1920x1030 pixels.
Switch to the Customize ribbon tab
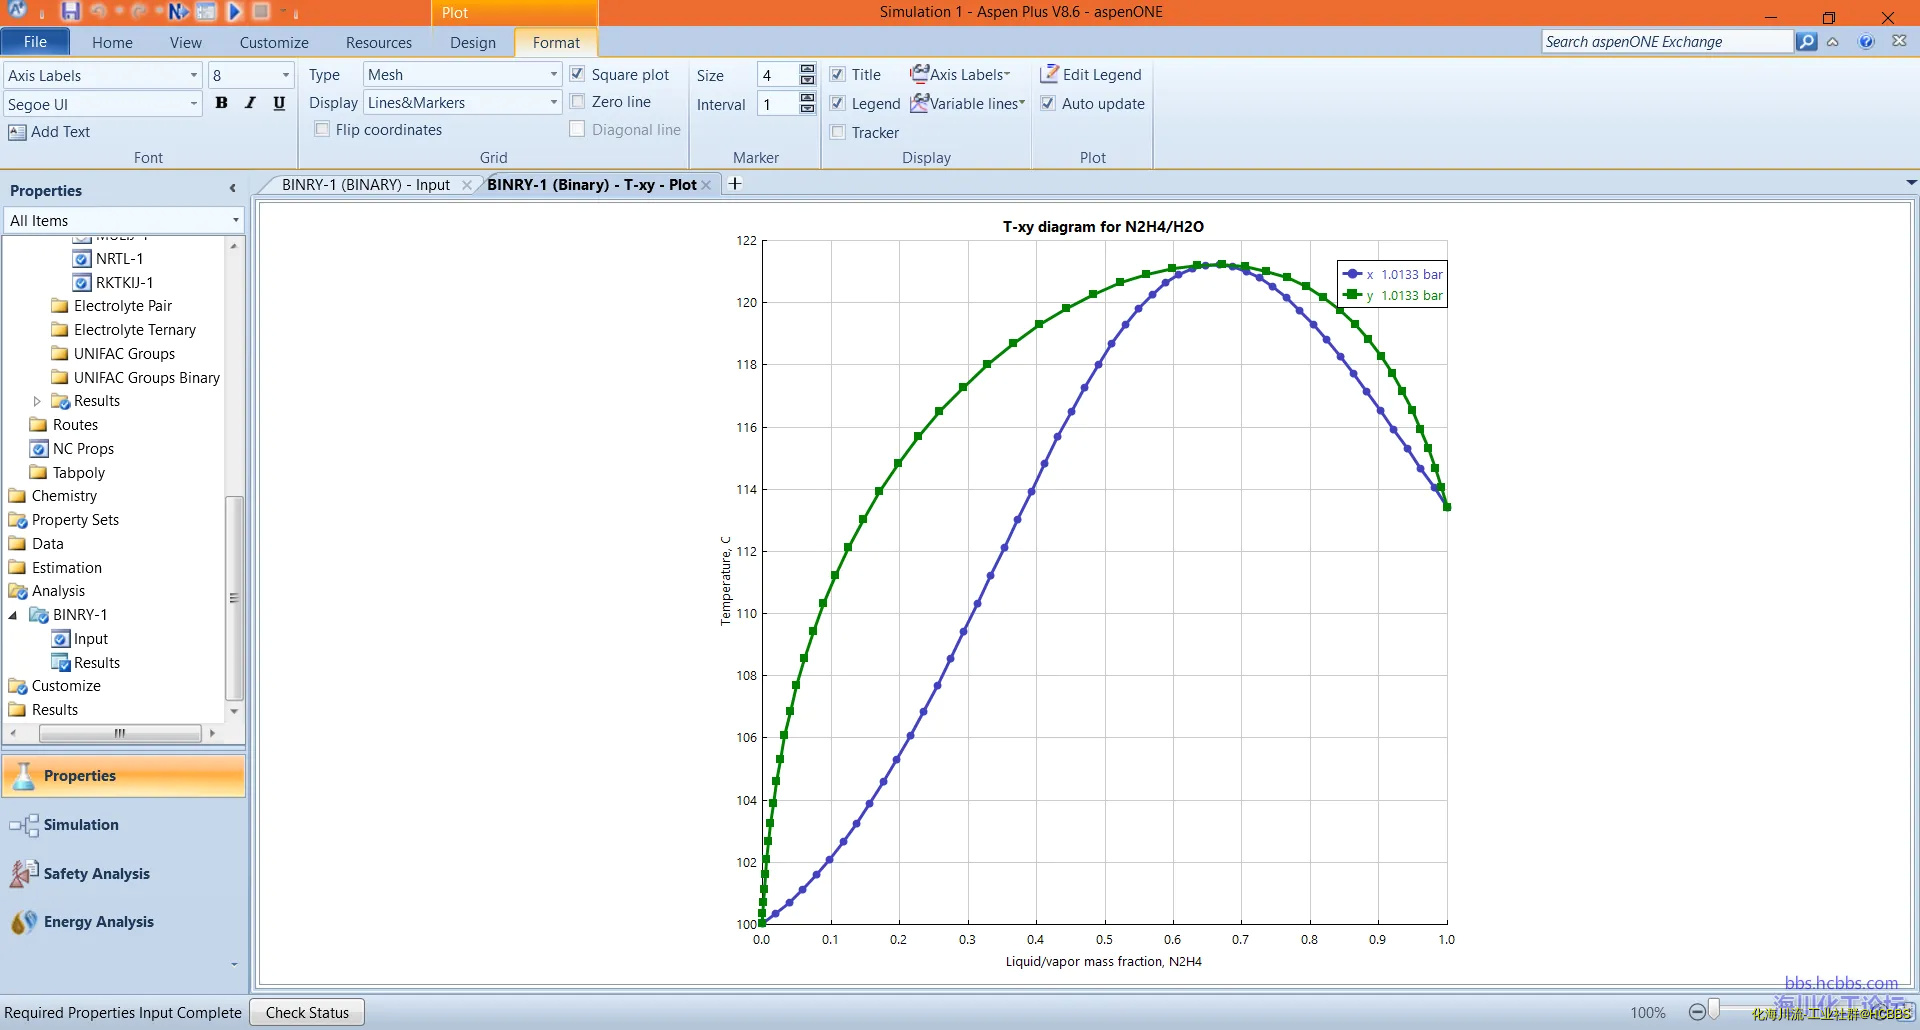pos(274,42)
